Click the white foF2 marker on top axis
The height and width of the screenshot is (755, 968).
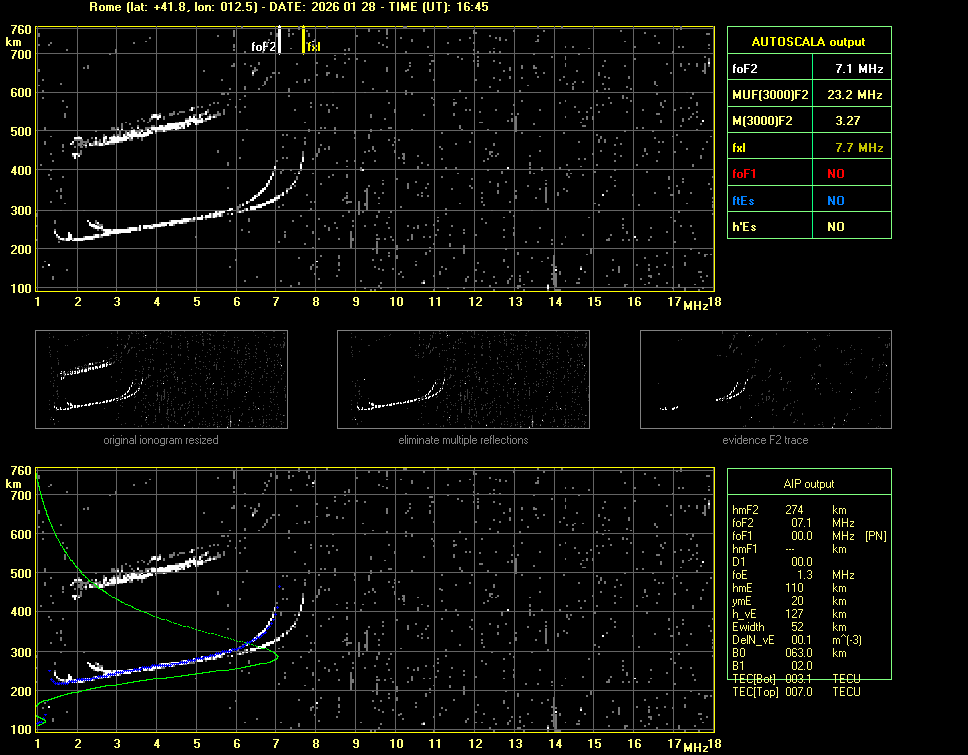(x=279, y=41)
